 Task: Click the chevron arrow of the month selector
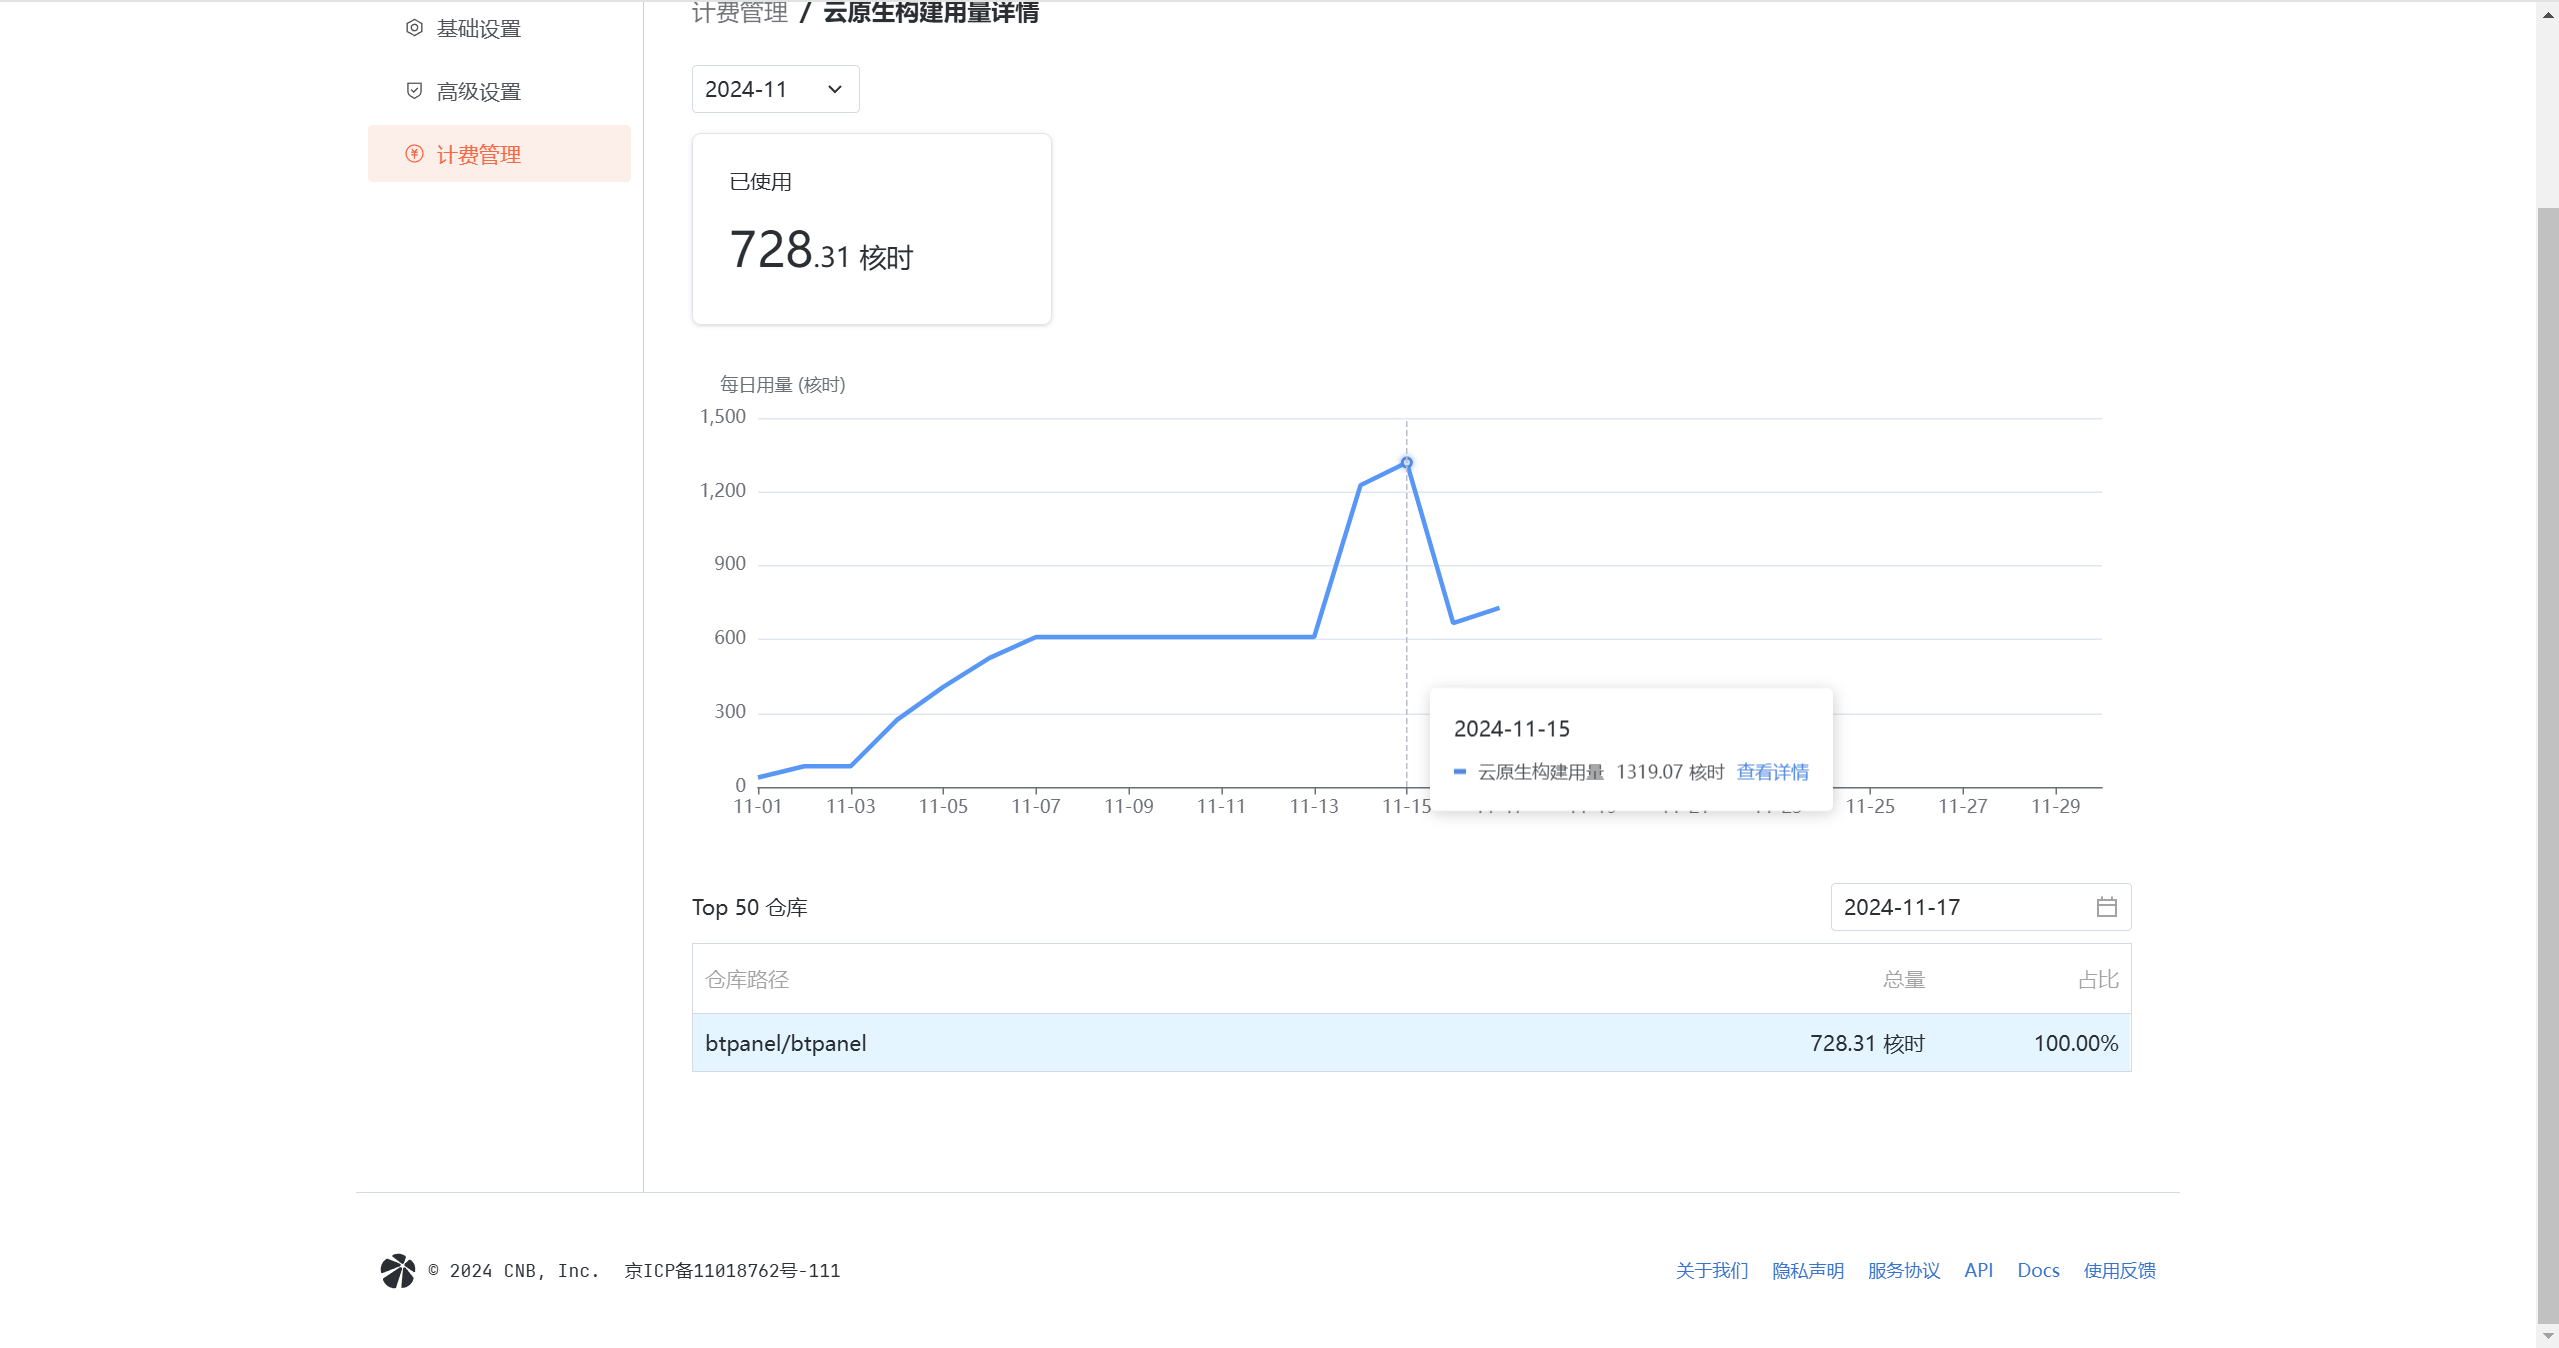[x=835, y=89]
